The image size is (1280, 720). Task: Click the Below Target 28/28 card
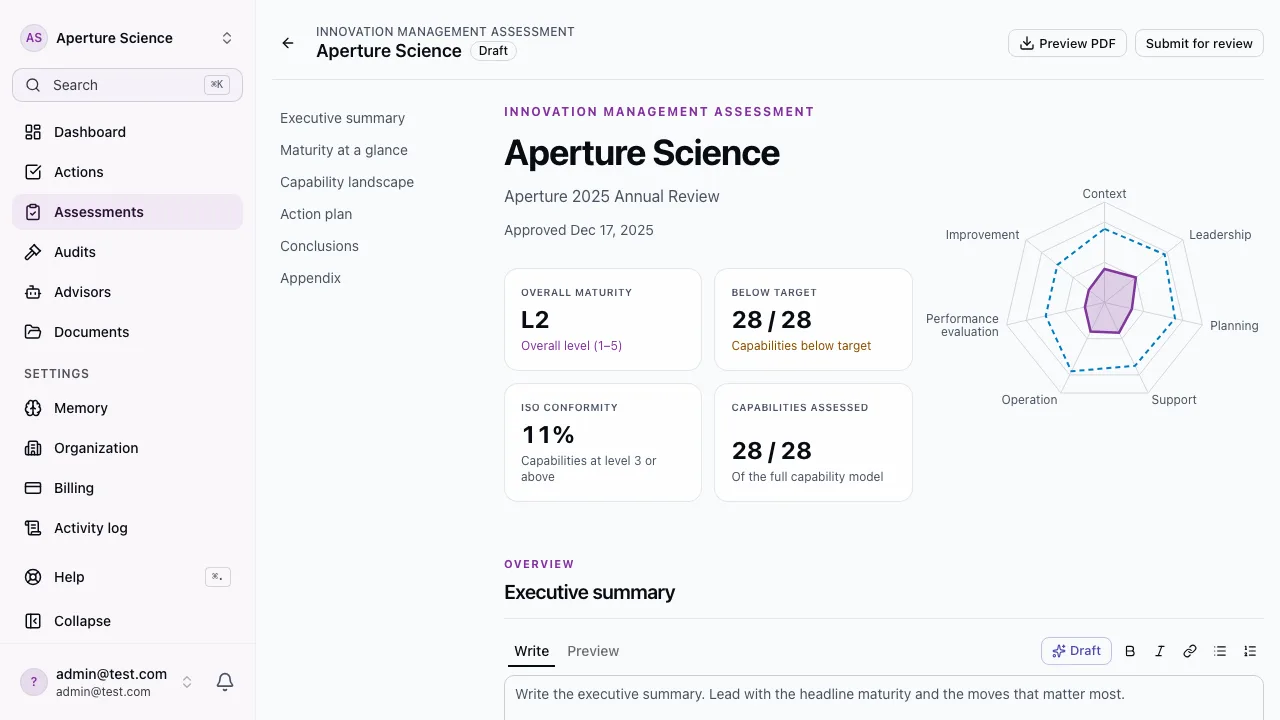[813, 320]
